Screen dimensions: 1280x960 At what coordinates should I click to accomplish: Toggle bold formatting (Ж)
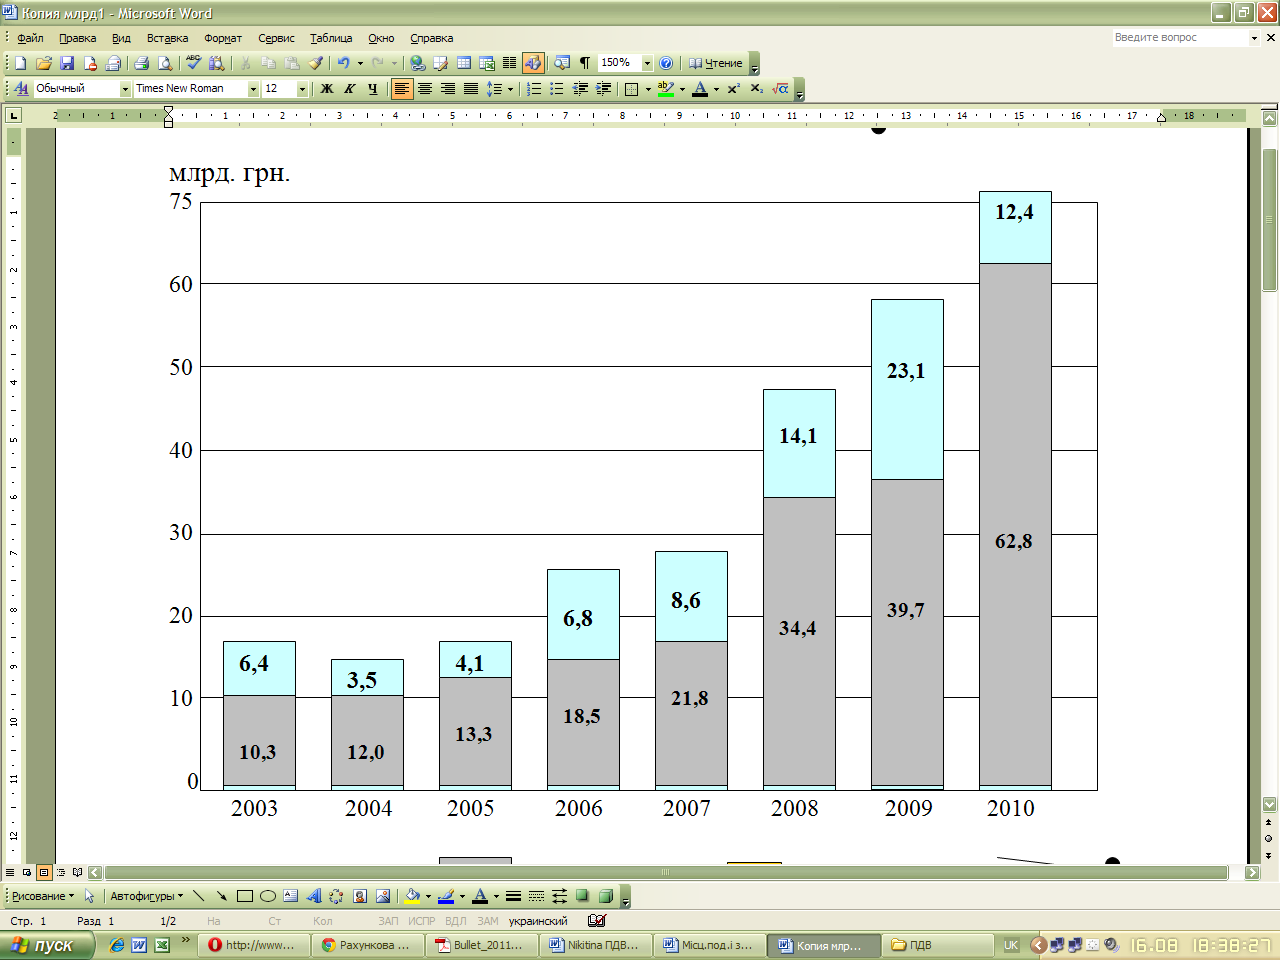pos(326,89)
